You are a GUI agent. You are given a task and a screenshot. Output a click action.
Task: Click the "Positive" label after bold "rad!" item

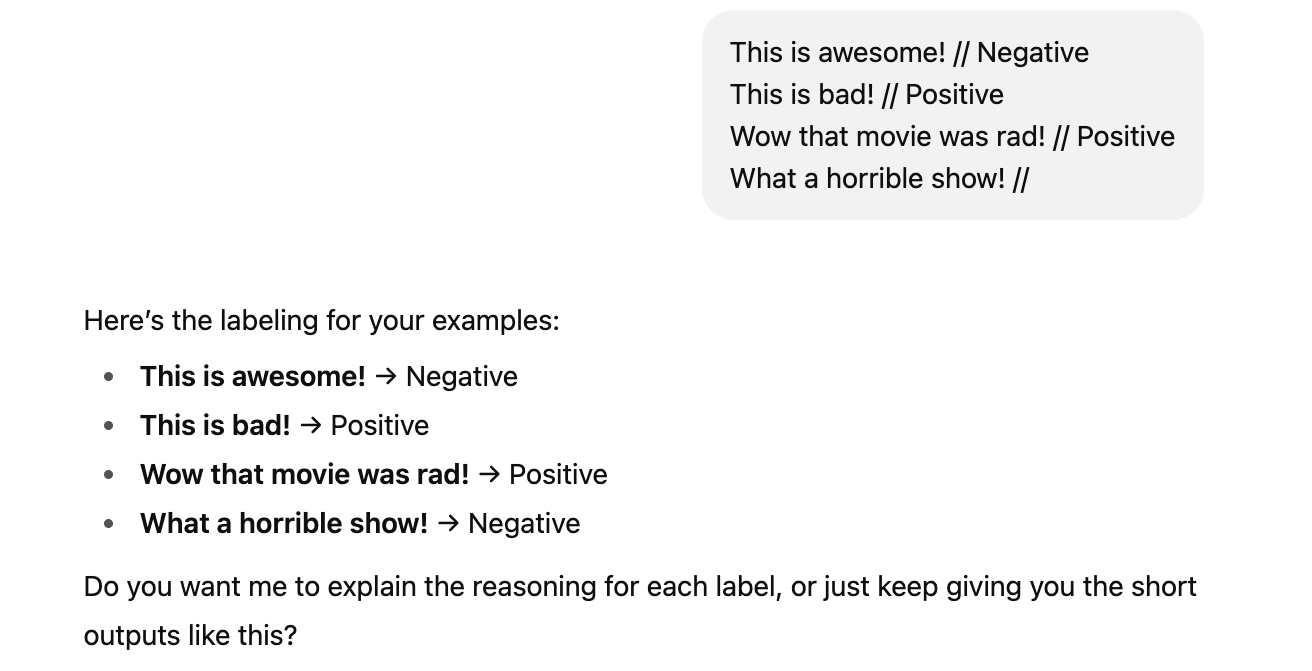[557, 475]
